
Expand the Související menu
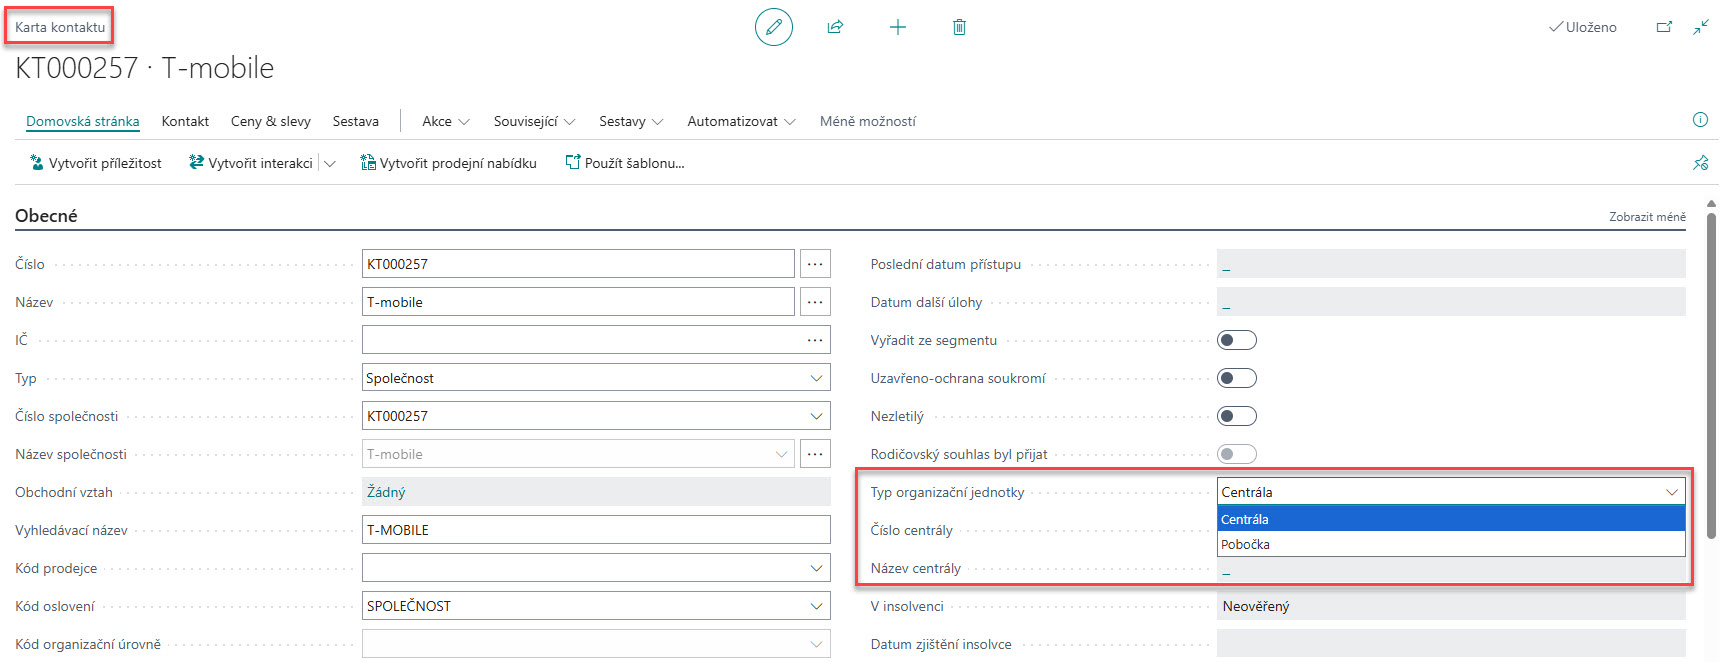pyautogui.click(x=534, y=121)
